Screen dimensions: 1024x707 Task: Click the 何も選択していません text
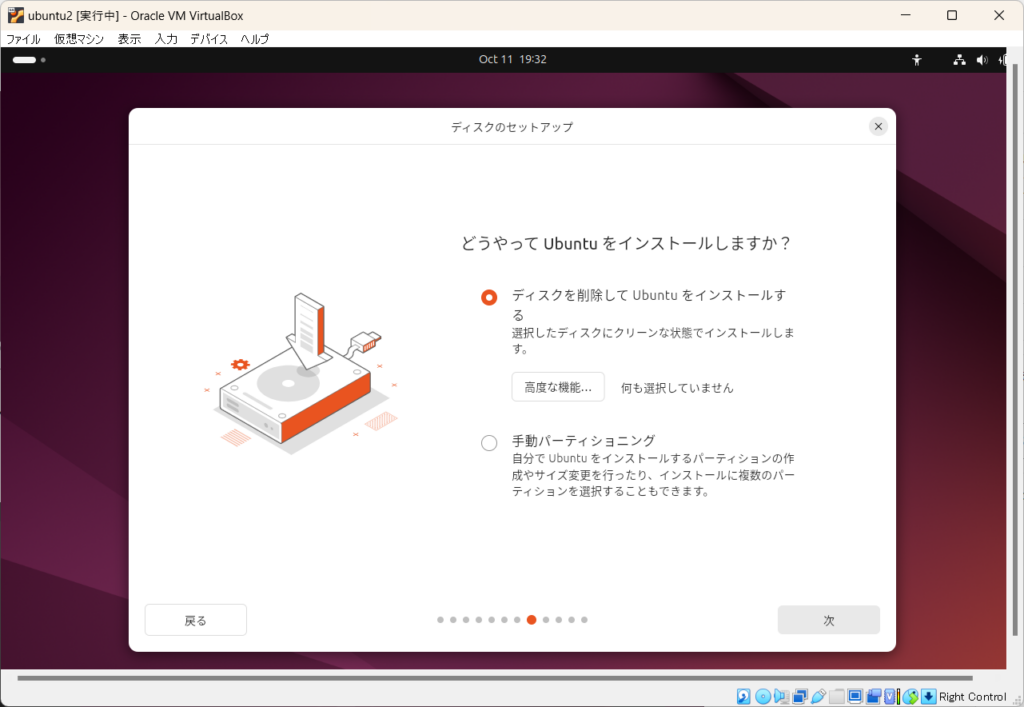tap(677, 388)
